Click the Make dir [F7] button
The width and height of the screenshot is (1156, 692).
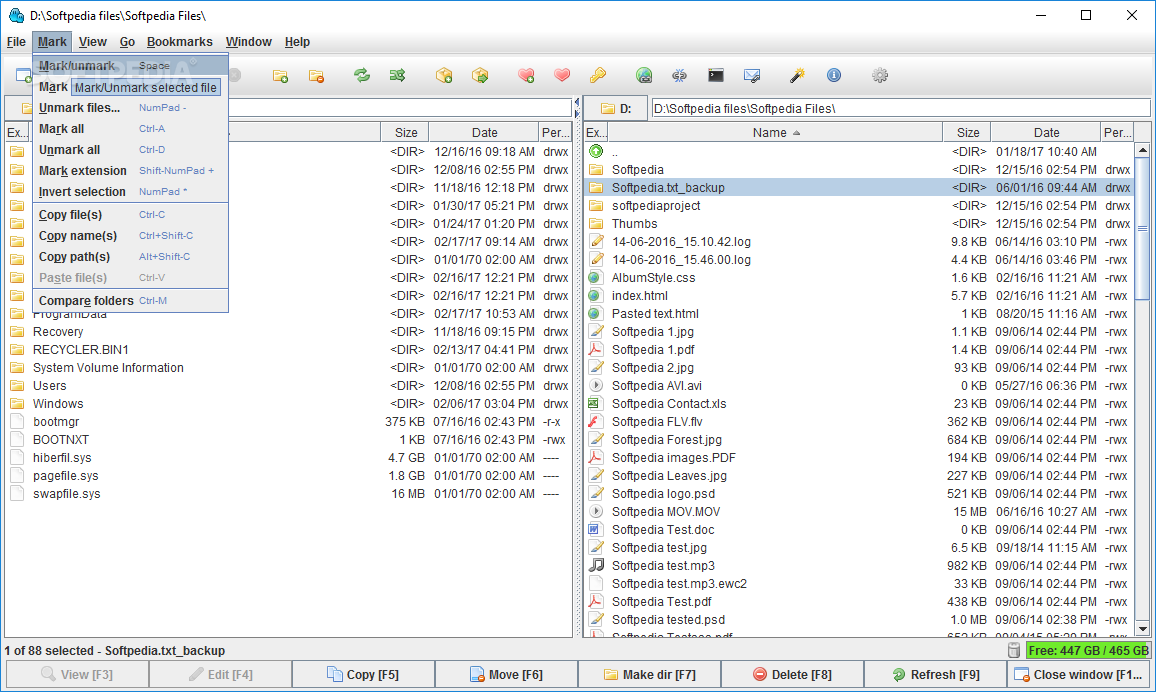click(649, 674)
